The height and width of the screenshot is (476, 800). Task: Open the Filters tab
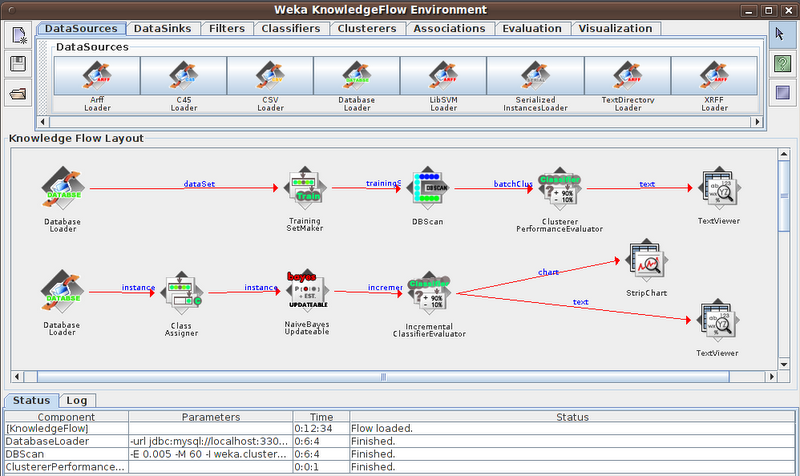tap(227, 29)
